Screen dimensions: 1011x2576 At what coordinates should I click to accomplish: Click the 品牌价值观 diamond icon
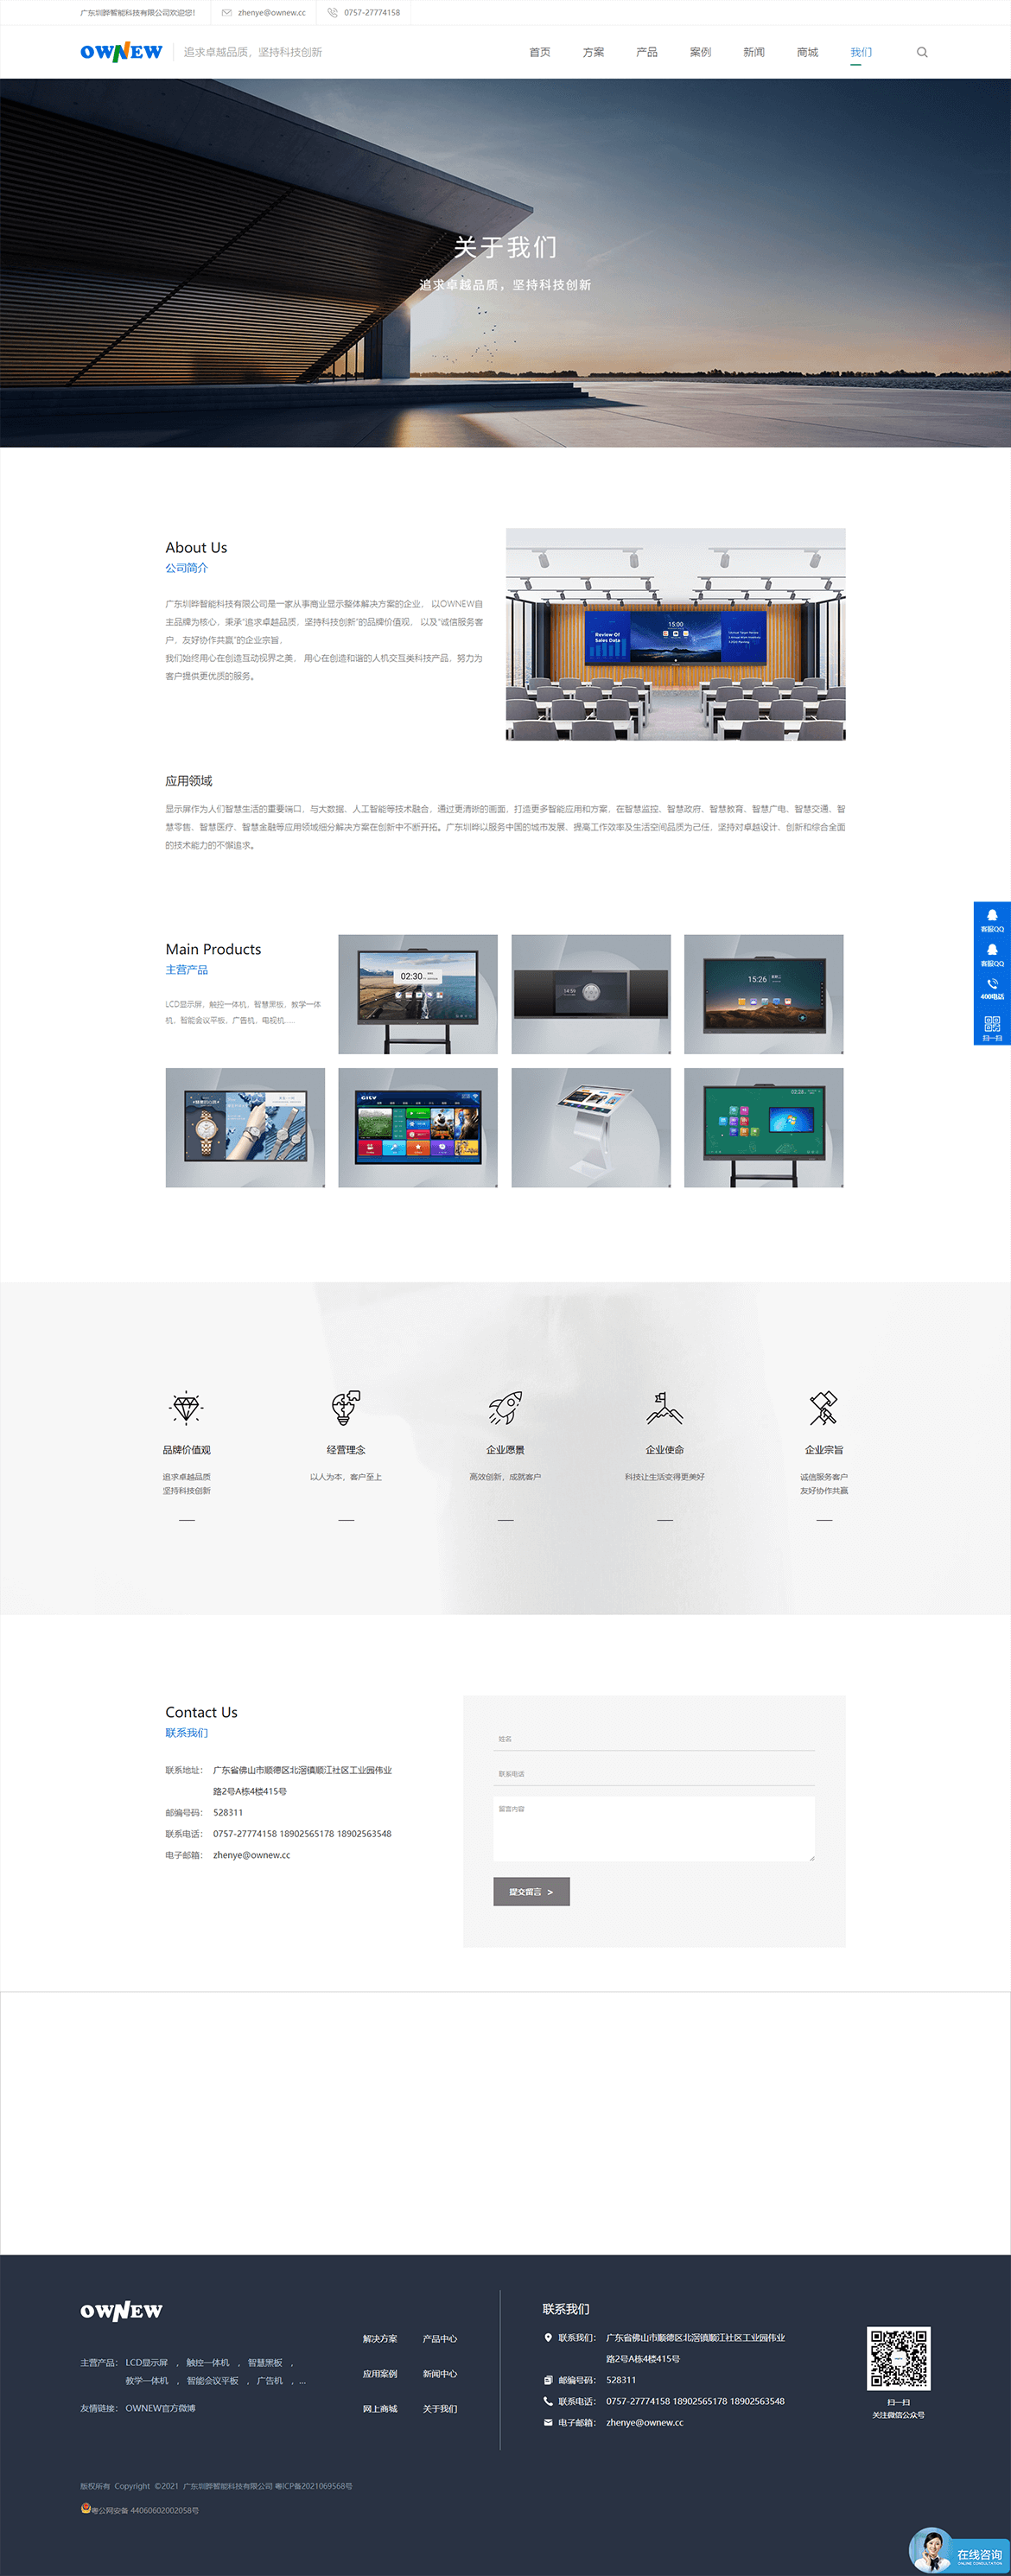[x=186, y=1408]
